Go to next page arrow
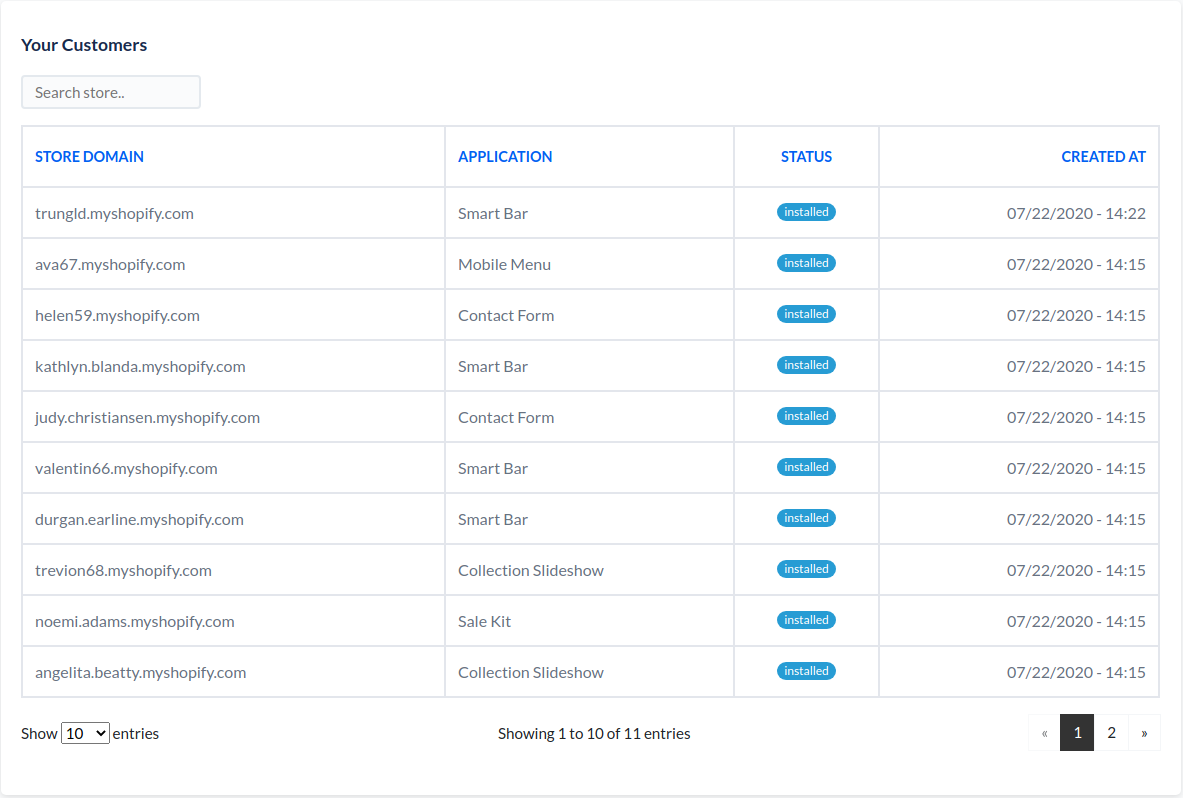Screen dimensions: 1183x798 1145,733
